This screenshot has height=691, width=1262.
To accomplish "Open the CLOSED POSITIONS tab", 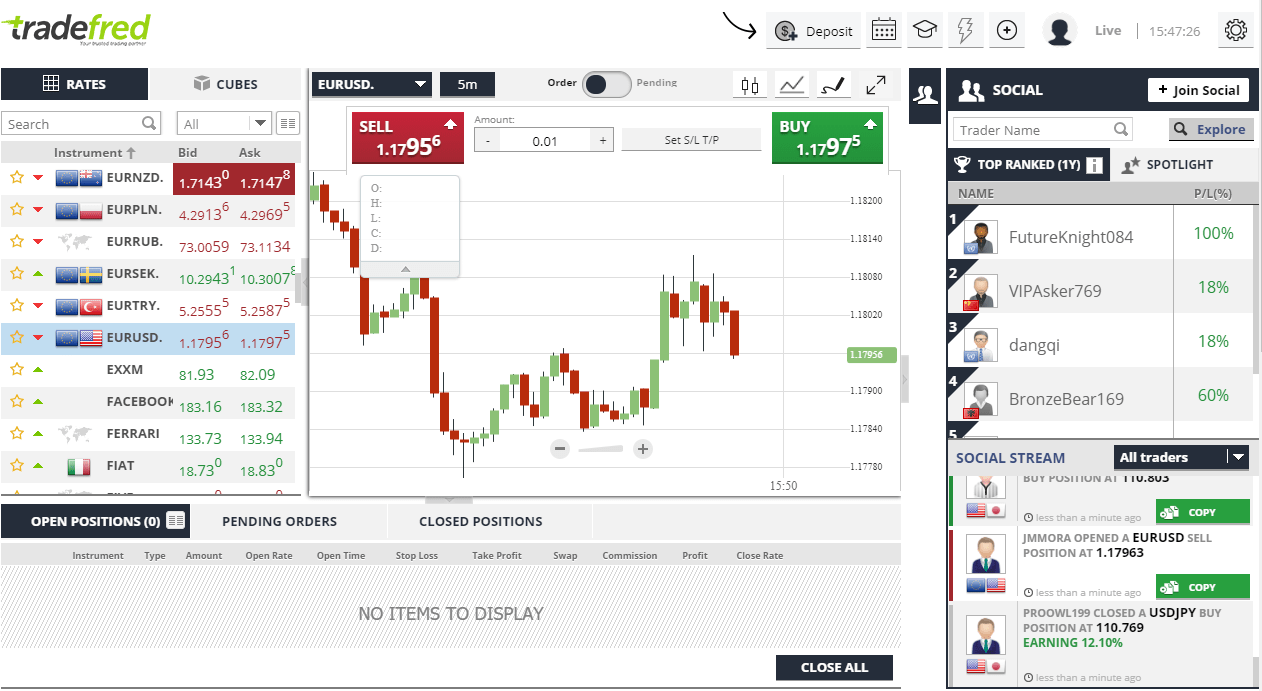I will [481, 521].
